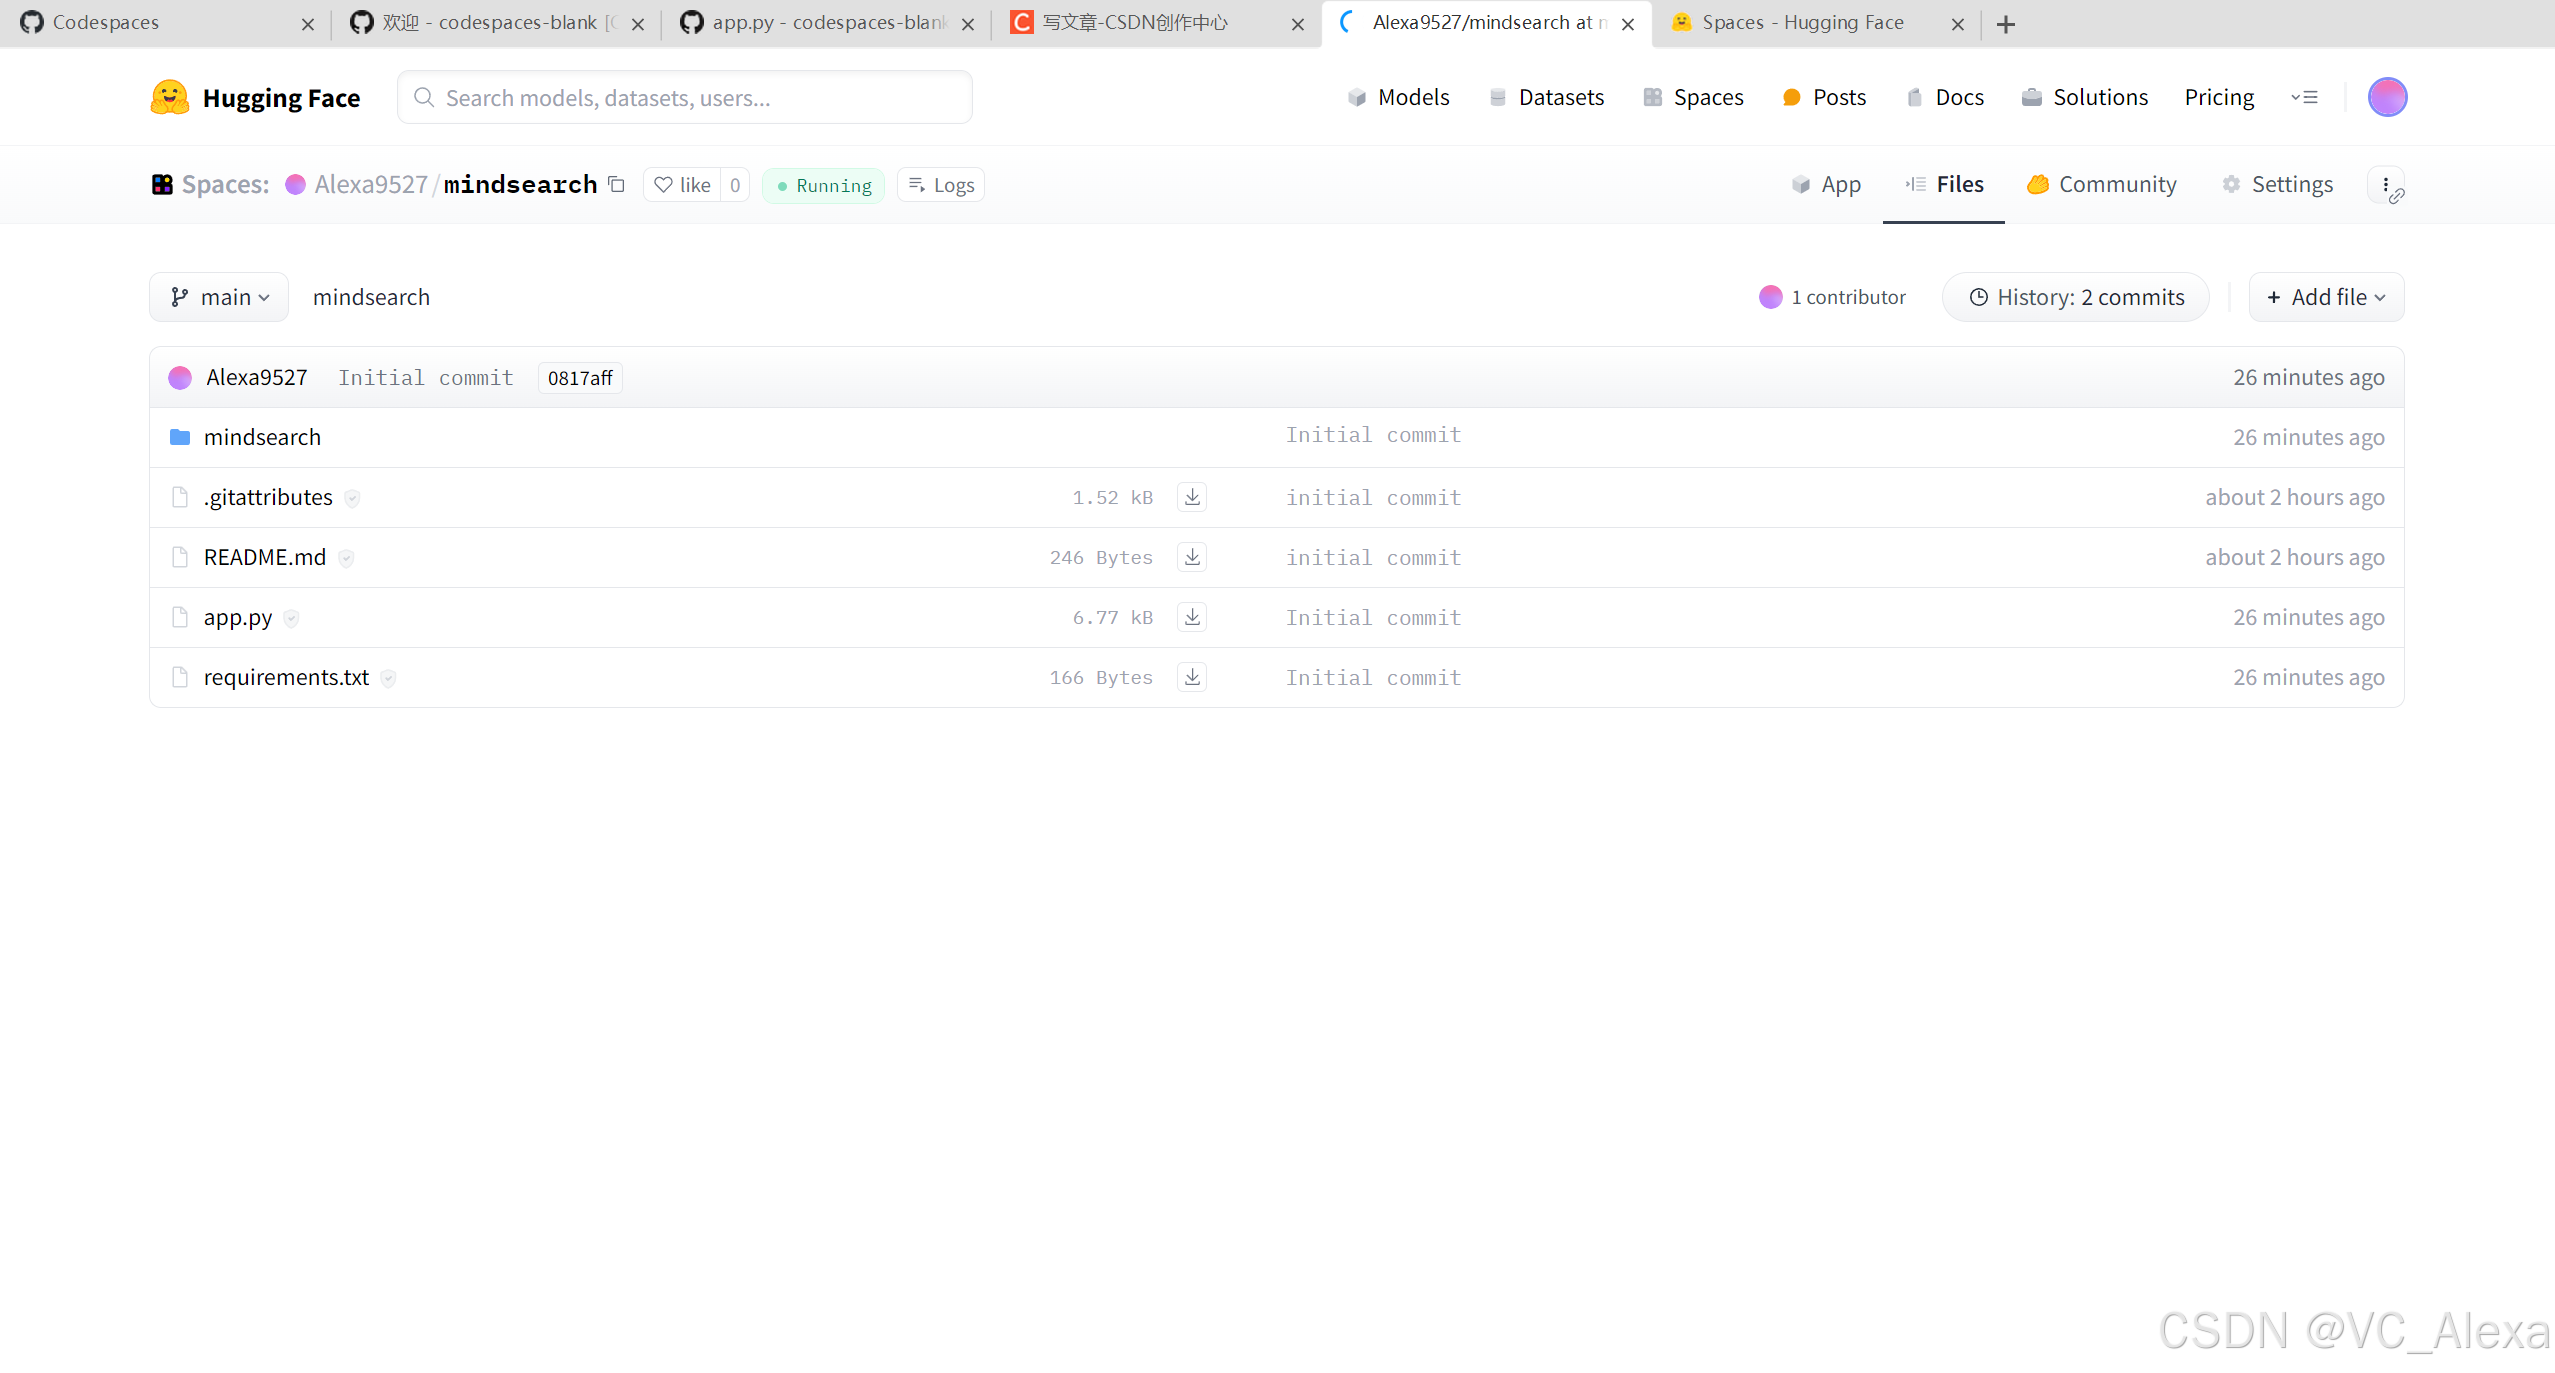Click Alexa9527's avatar in the commit row
Screen dimensions: 2555x1373
point(180,377)
